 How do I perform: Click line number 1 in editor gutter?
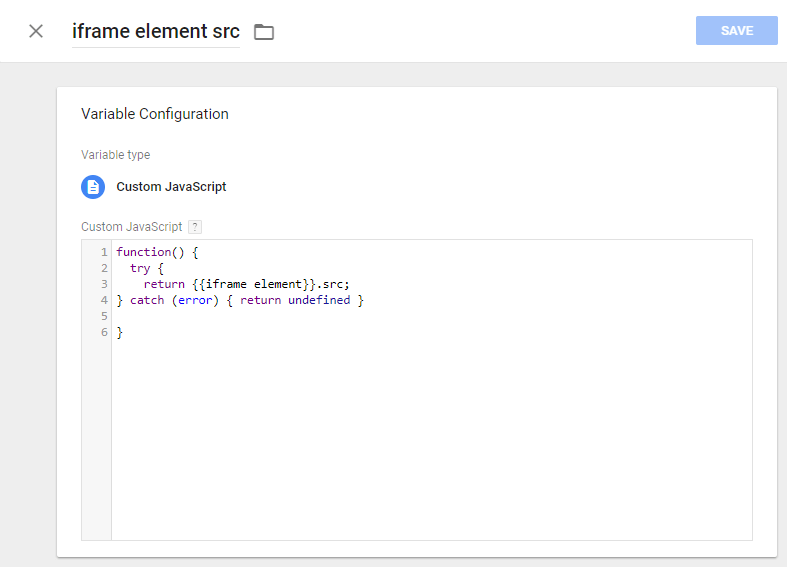pyautogui.click(x=104, y=252)
